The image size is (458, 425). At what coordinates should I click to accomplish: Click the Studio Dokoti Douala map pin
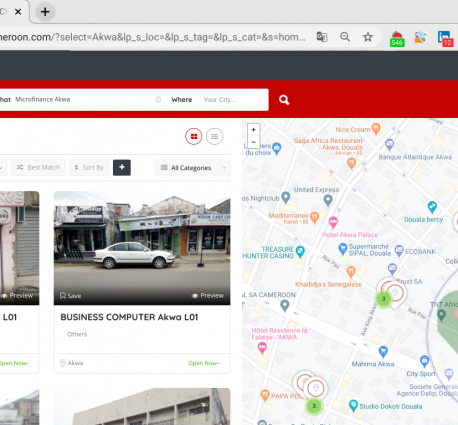click(353, 405)
